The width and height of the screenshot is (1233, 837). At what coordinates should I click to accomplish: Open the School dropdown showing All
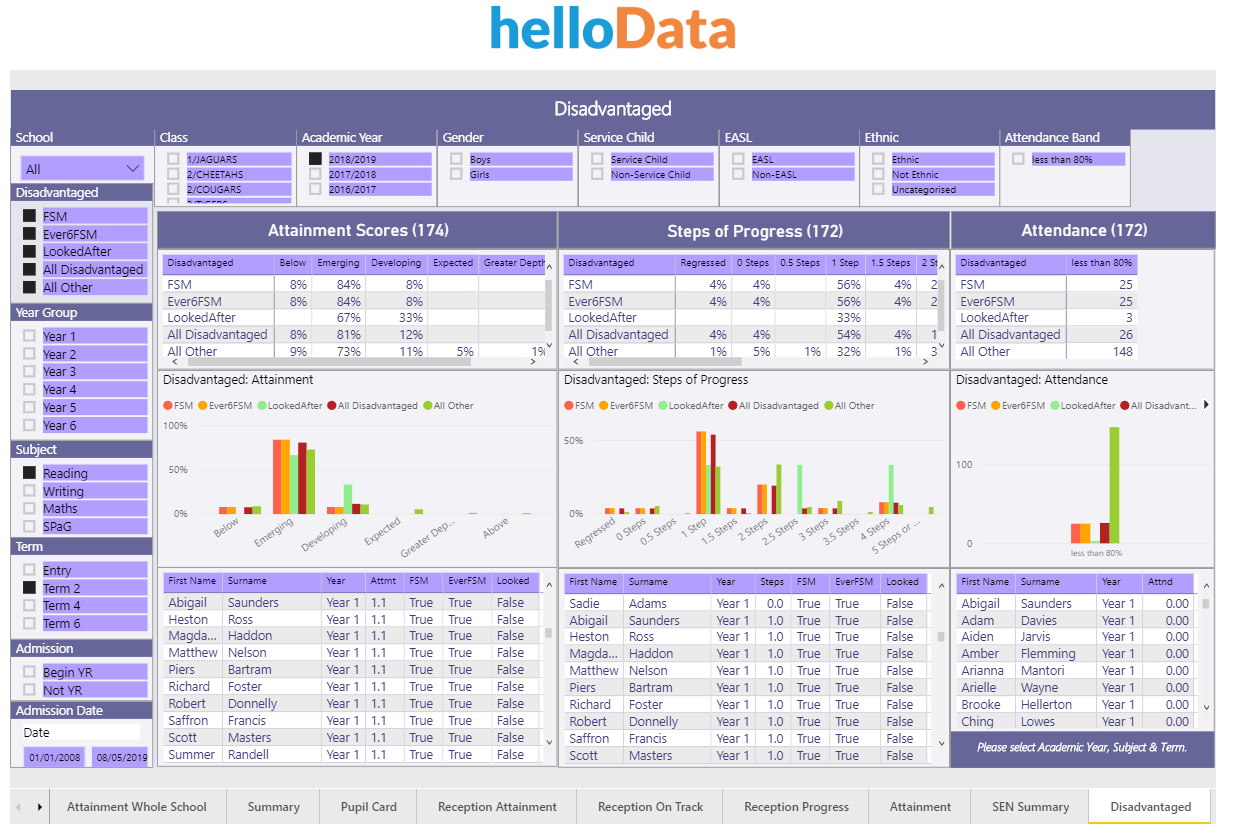click(82, 166)
